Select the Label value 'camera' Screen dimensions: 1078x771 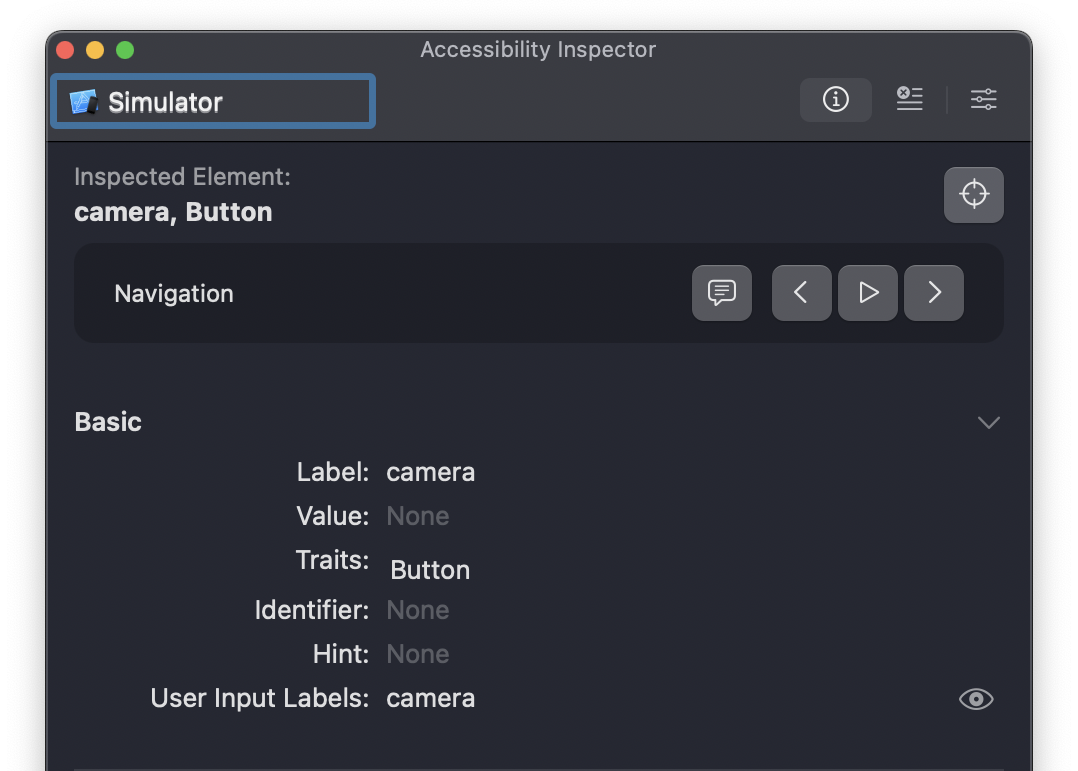pyautogui.click(x=430, y=473)
